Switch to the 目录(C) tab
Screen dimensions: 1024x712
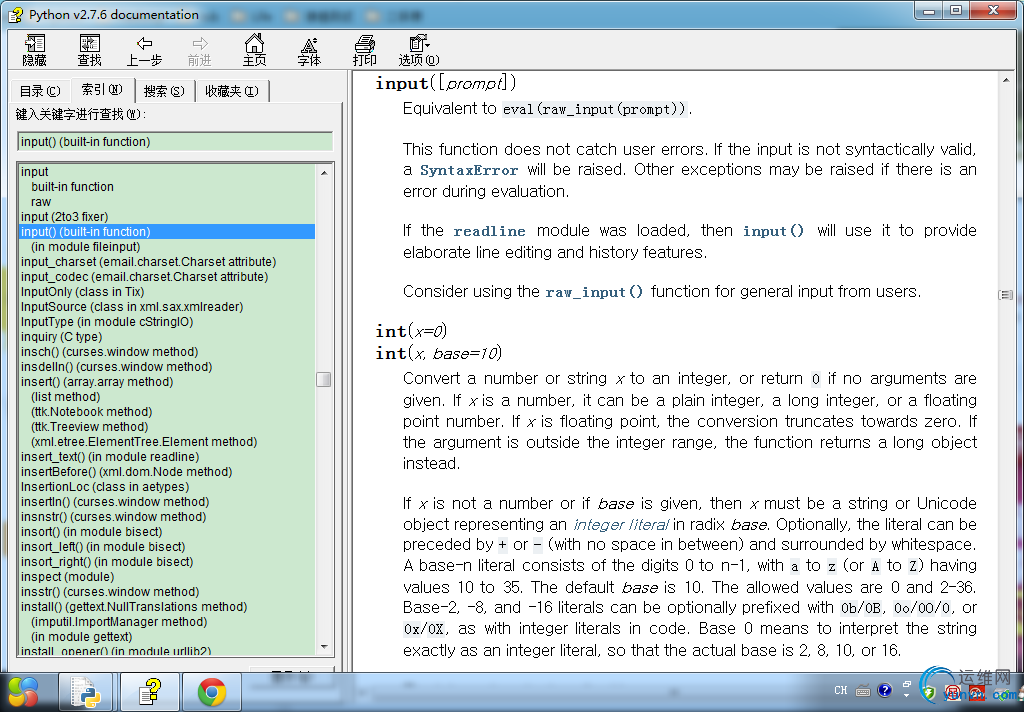click(x=40, y=91)
